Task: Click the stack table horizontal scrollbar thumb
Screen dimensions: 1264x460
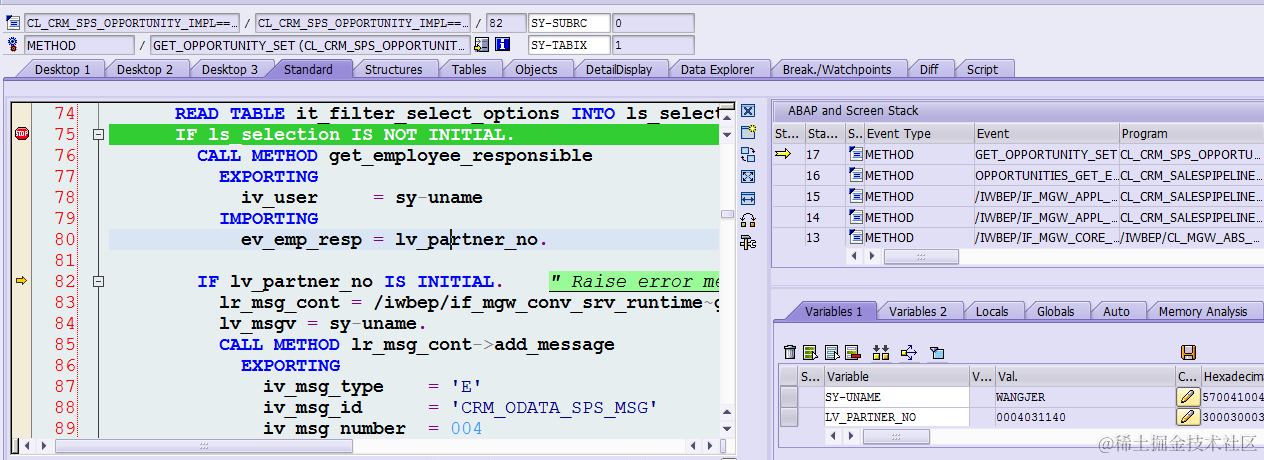Action: (x=921, y=257)
